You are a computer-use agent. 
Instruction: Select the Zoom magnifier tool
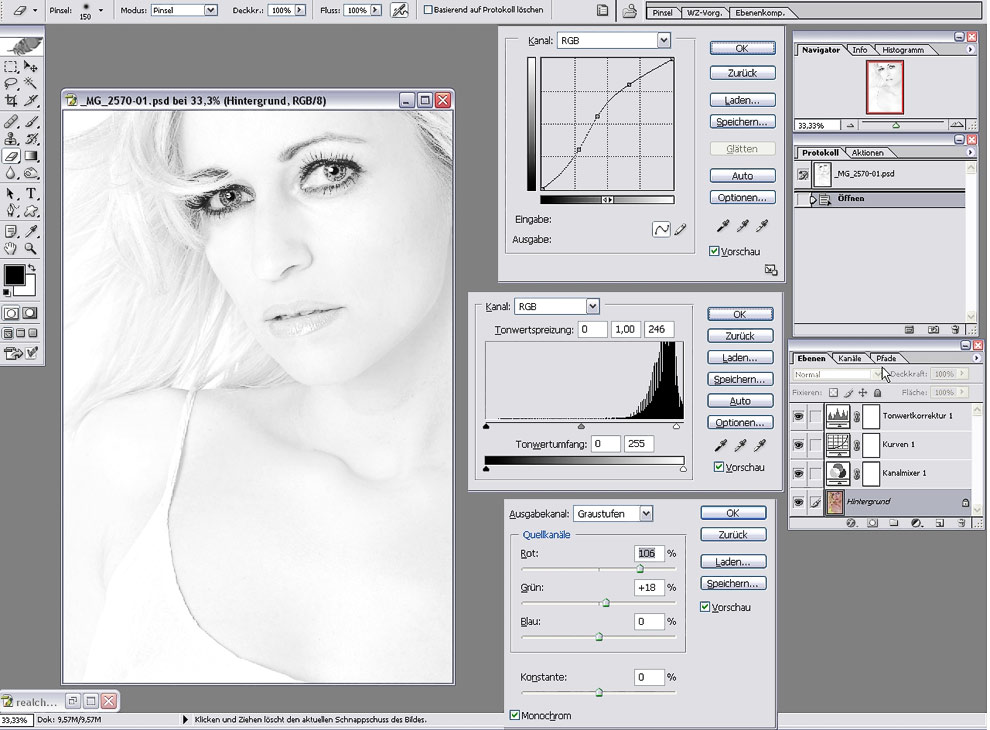[x=31, y=248]
